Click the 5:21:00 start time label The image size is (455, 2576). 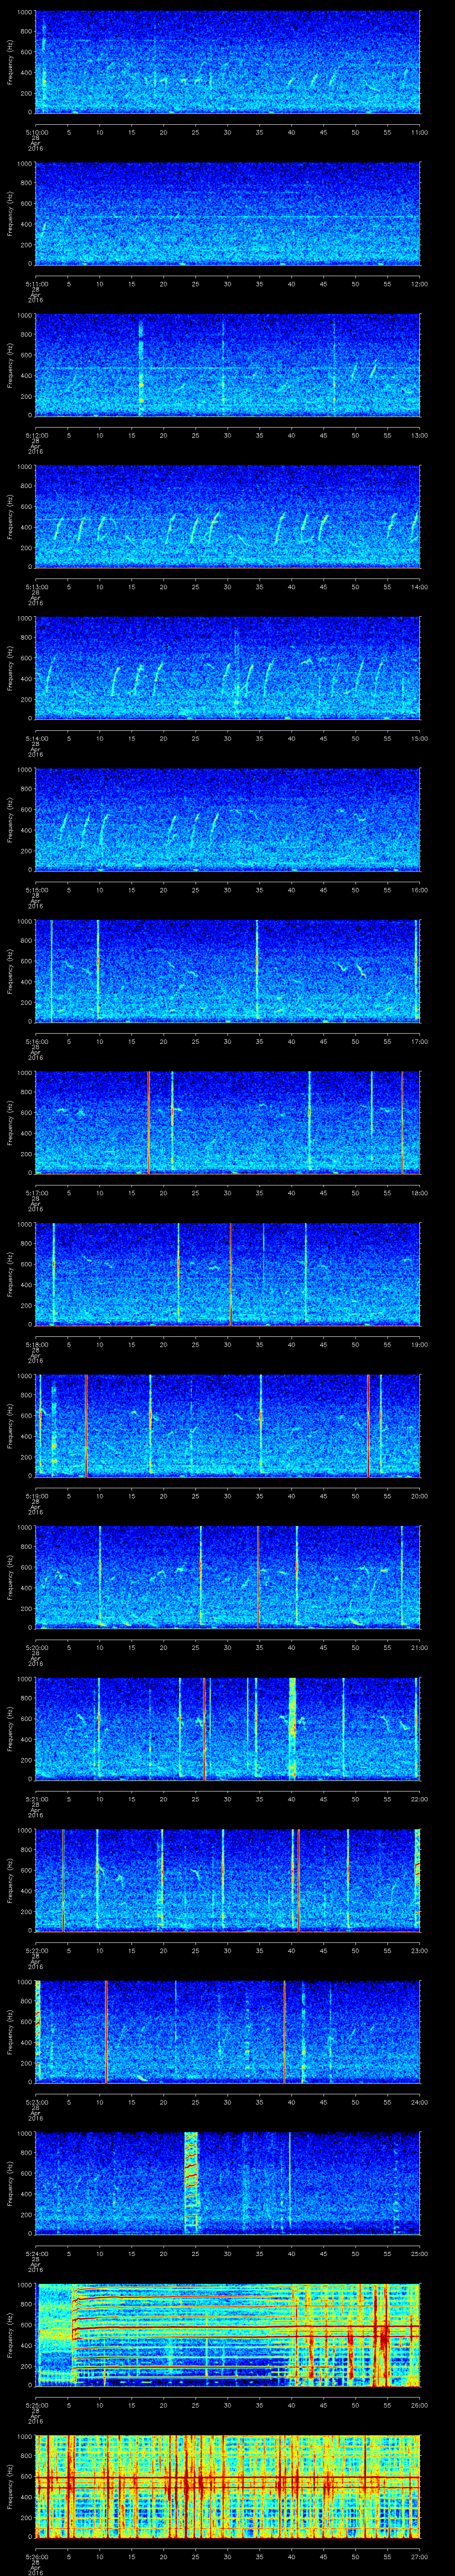pyautogui.click(x=36, y=1799)
